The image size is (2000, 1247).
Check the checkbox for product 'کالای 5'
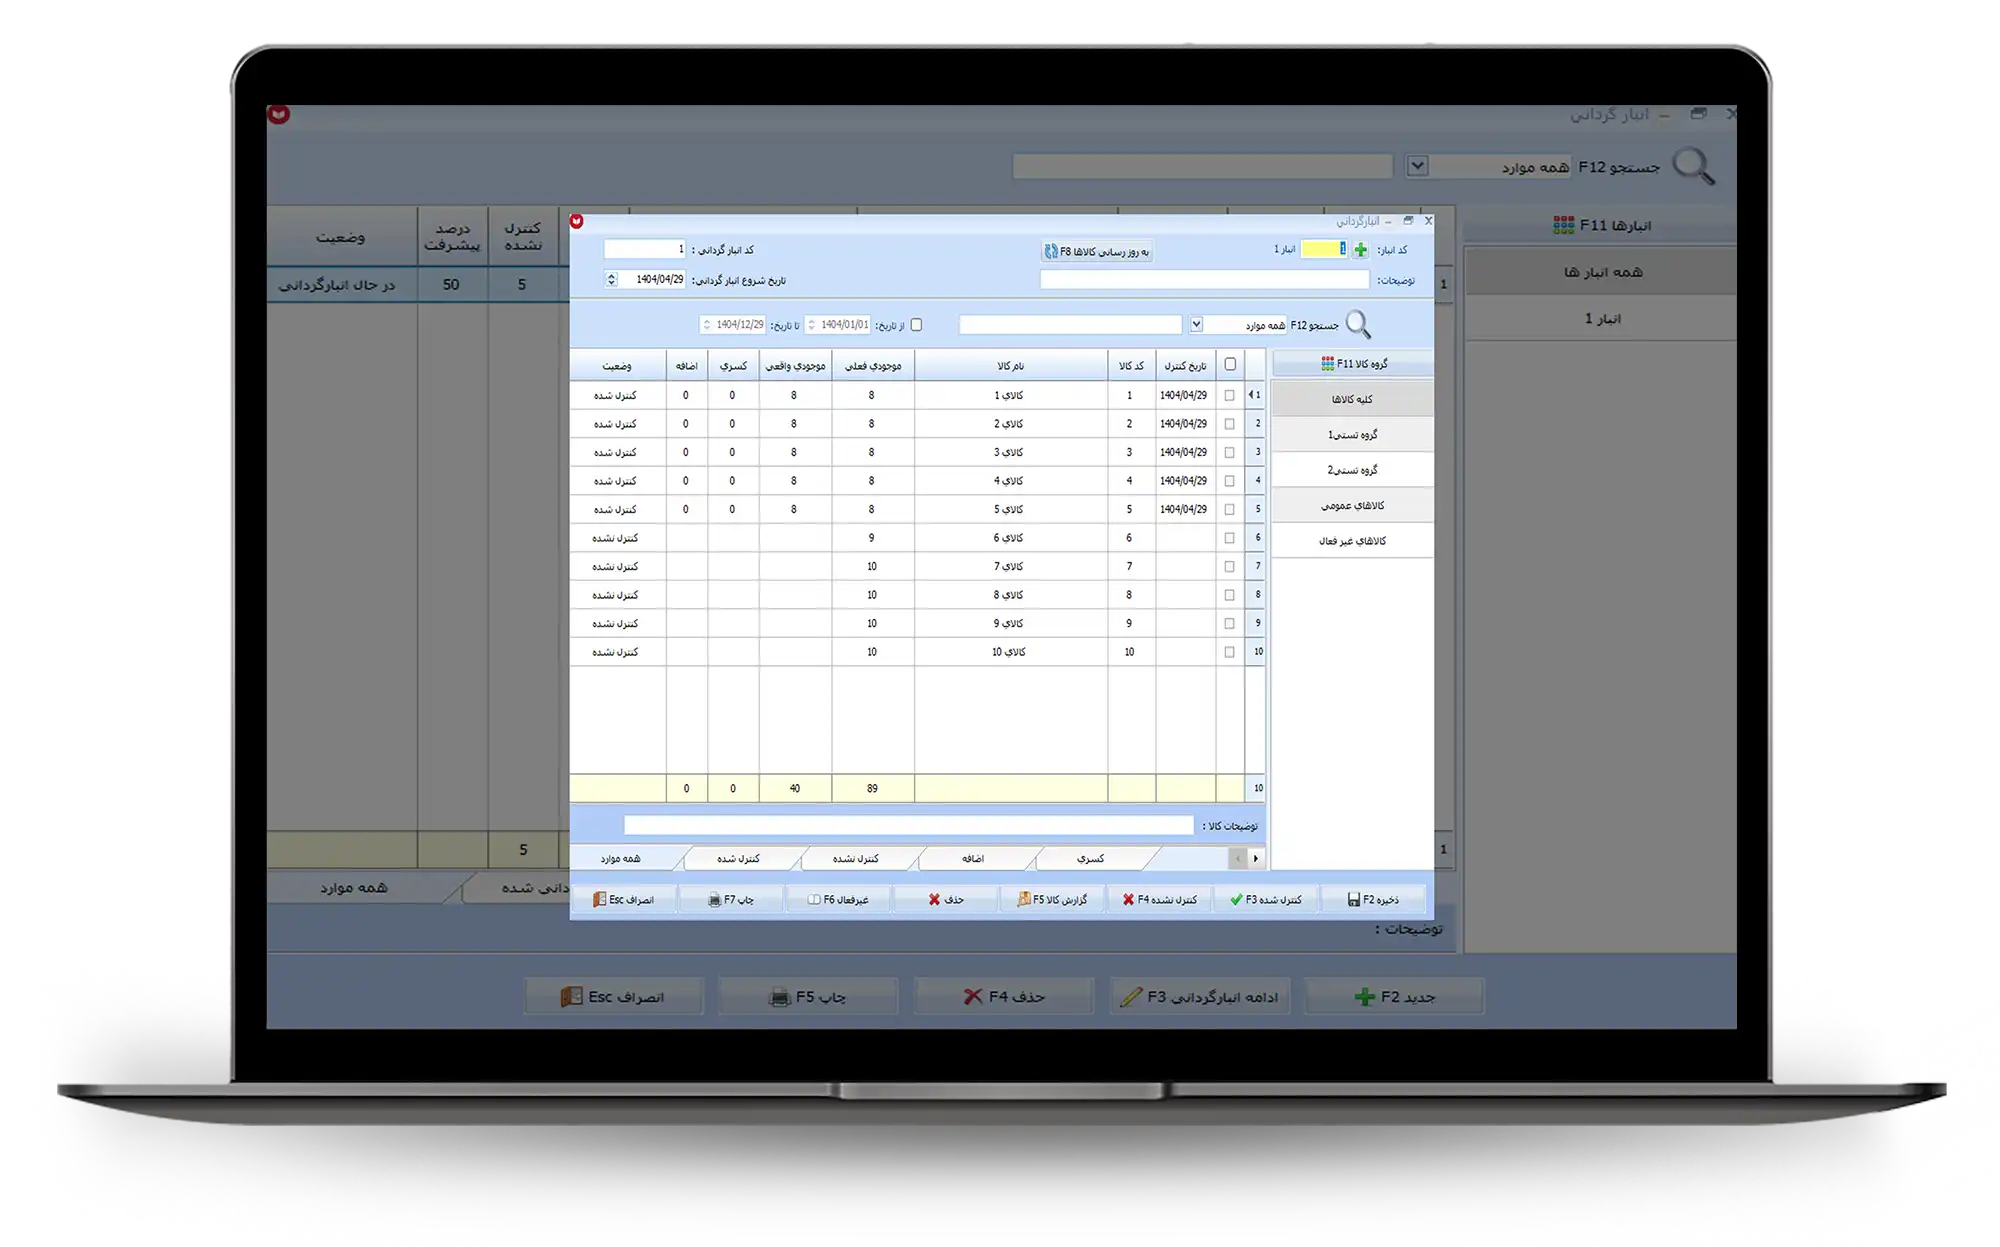point(1230,510)
